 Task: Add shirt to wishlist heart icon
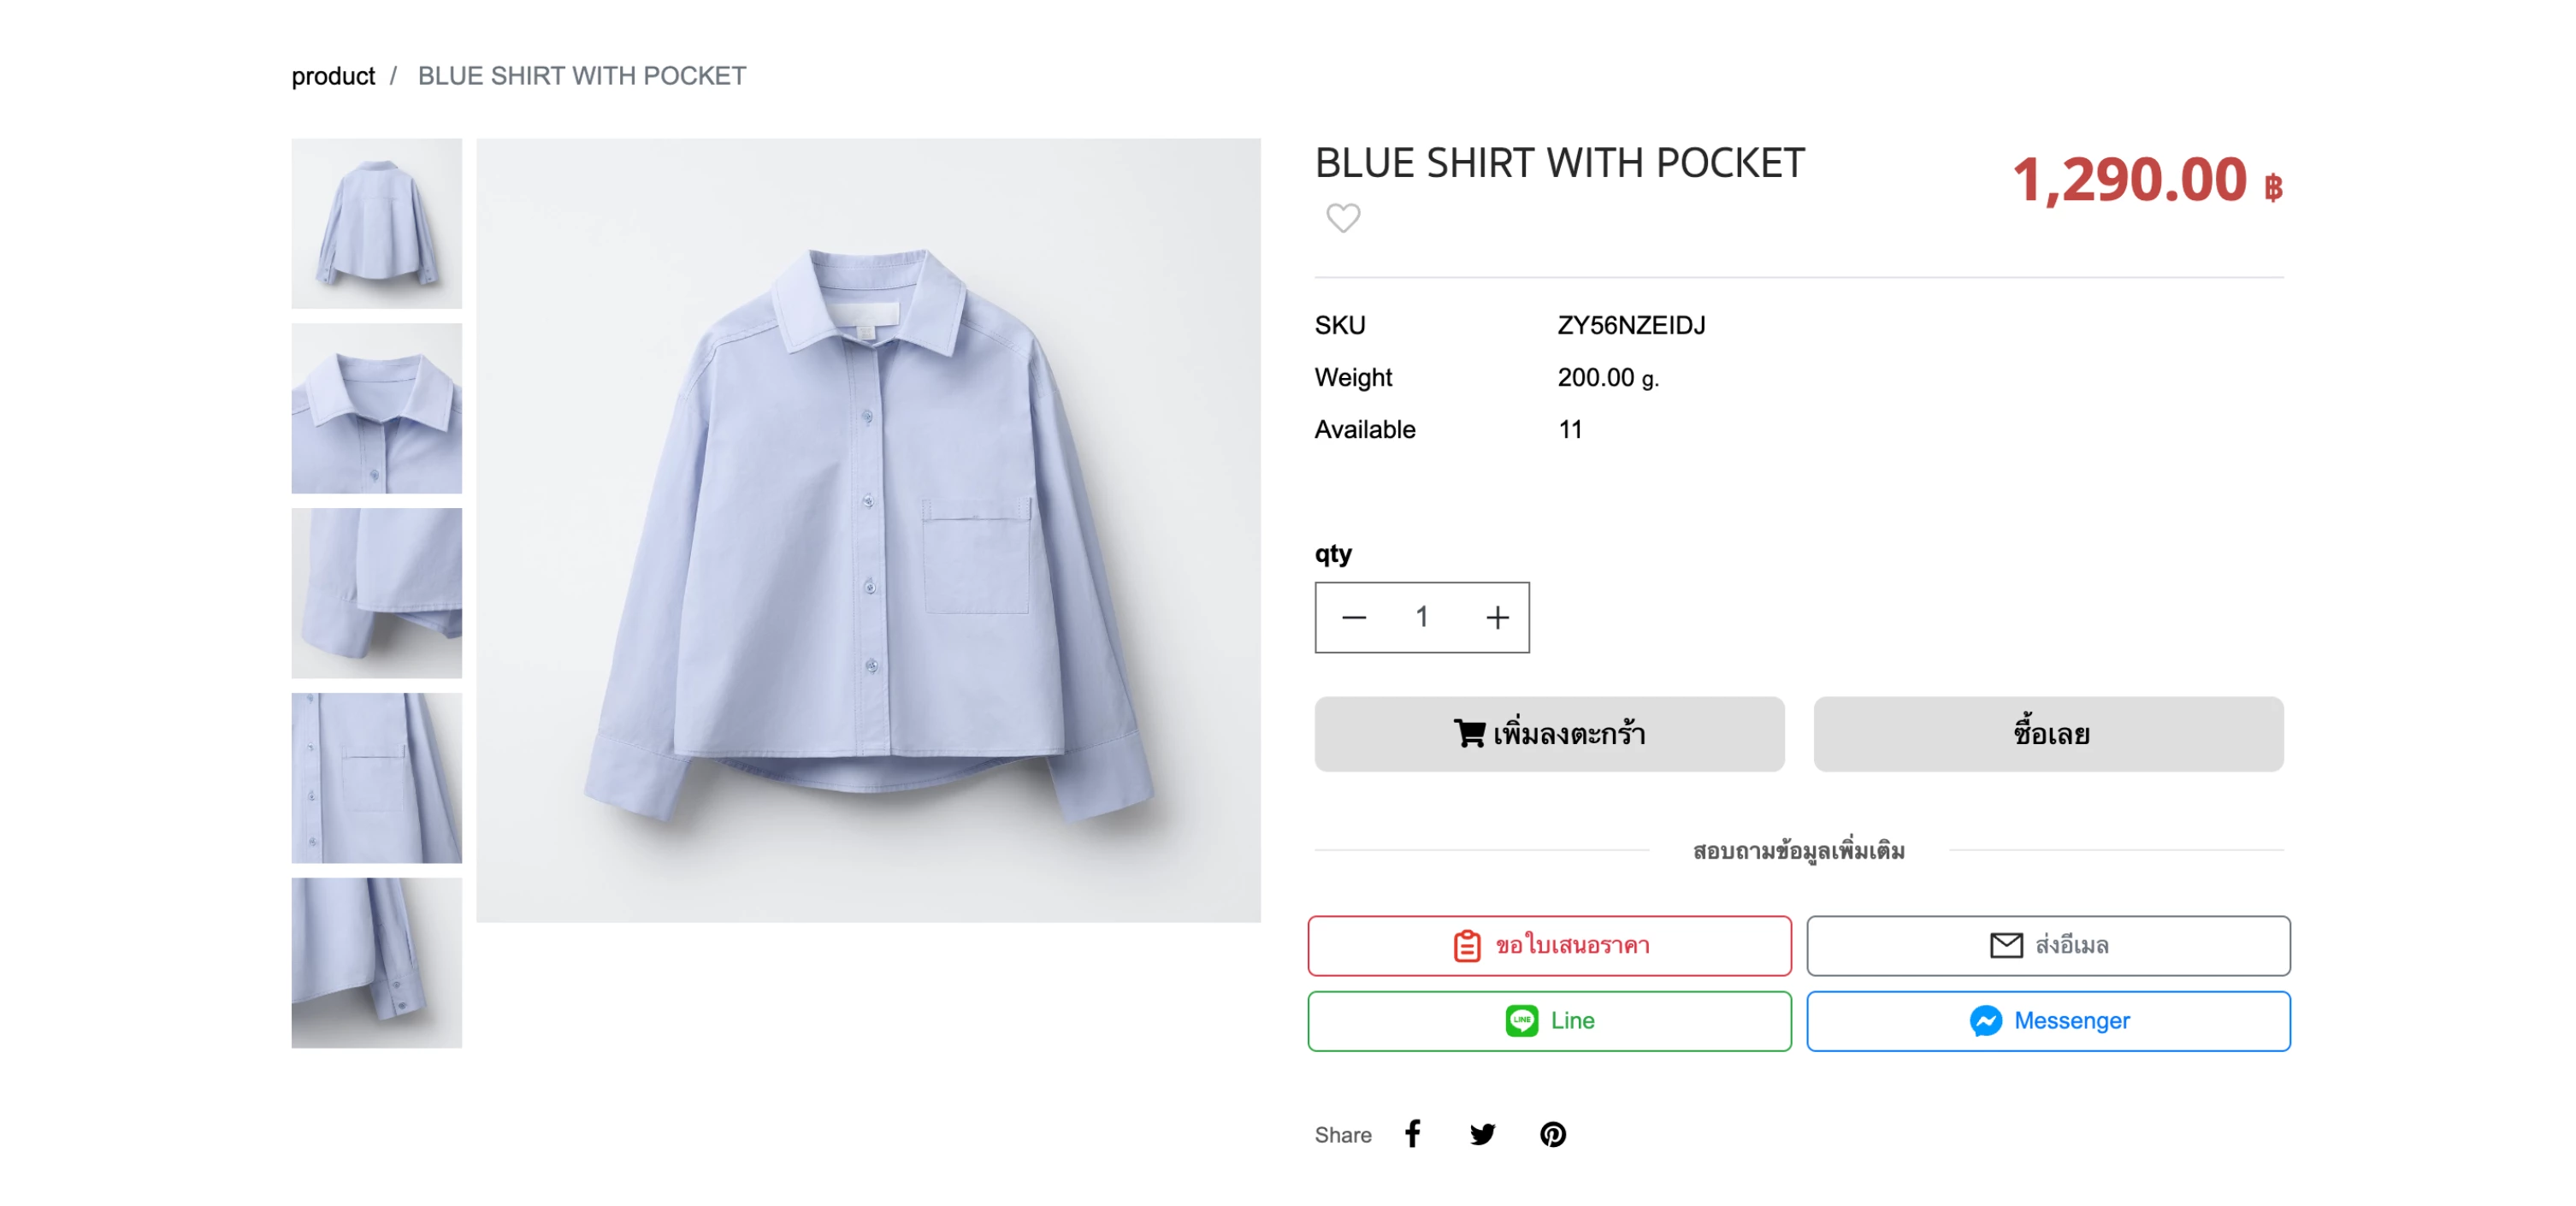click(1343, 217)
